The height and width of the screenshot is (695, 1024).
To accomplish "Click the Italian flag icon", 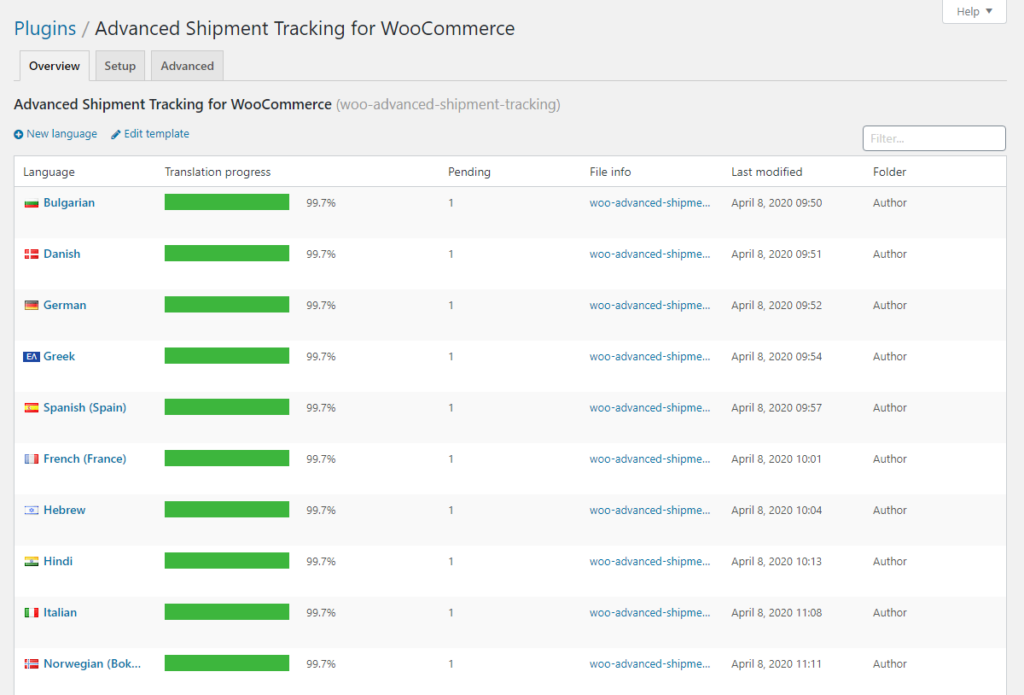I will pos(31,613).
